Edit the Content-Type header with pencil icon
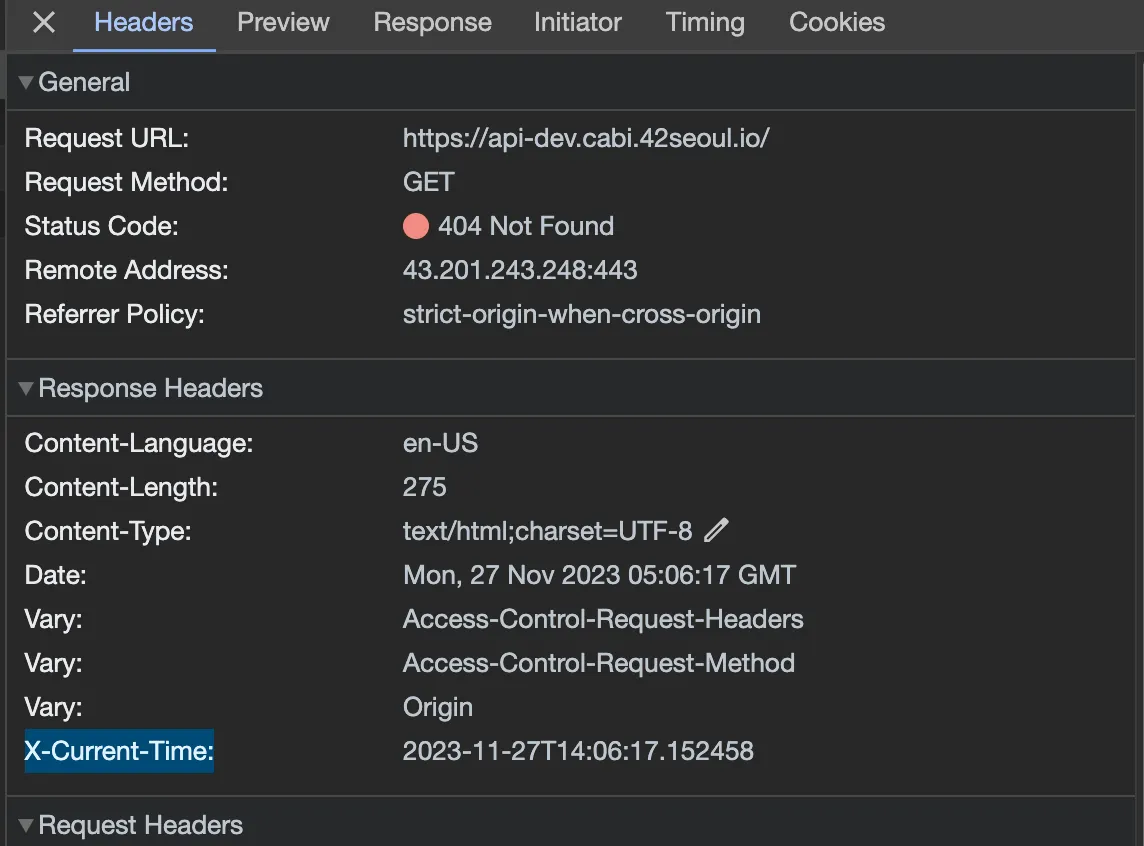Screen dimensions: 1144x846 716,531
